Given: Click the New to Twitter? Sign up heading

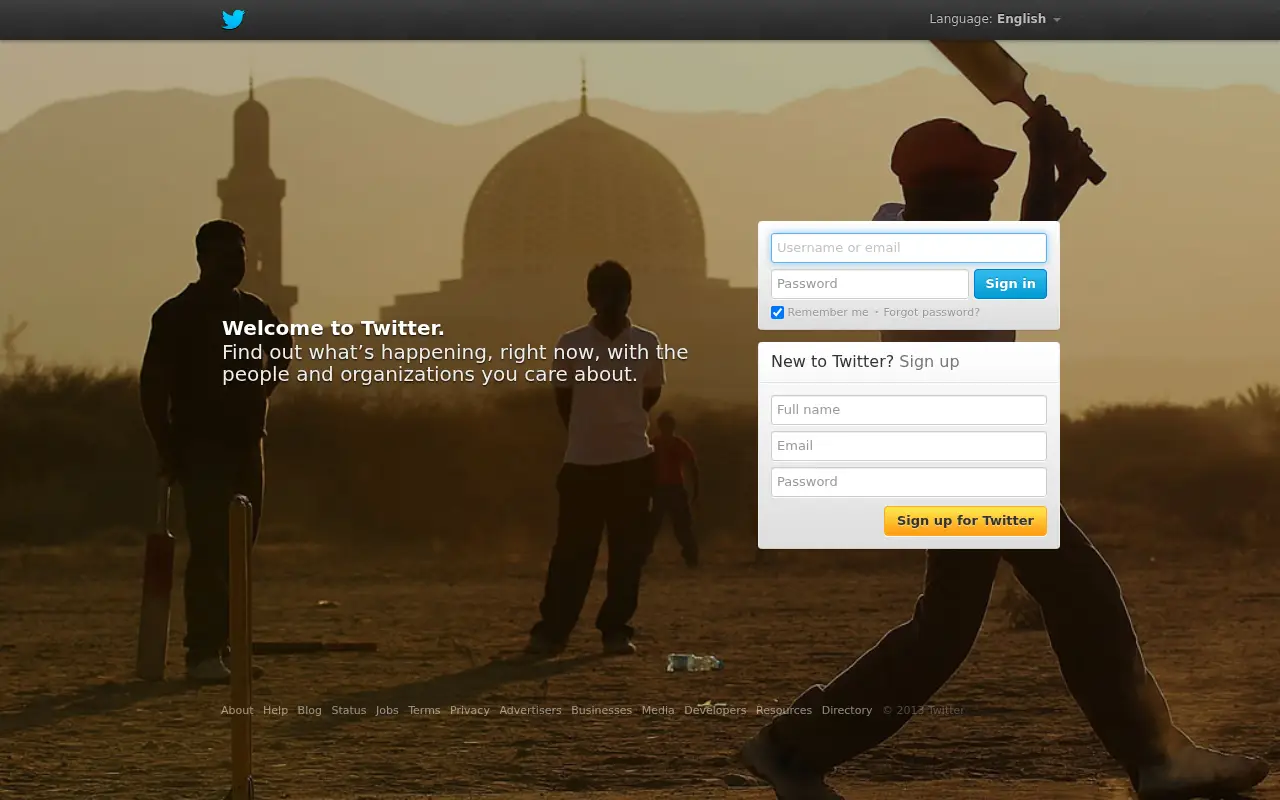Looking at the screenshot, I should click(865, 361).
